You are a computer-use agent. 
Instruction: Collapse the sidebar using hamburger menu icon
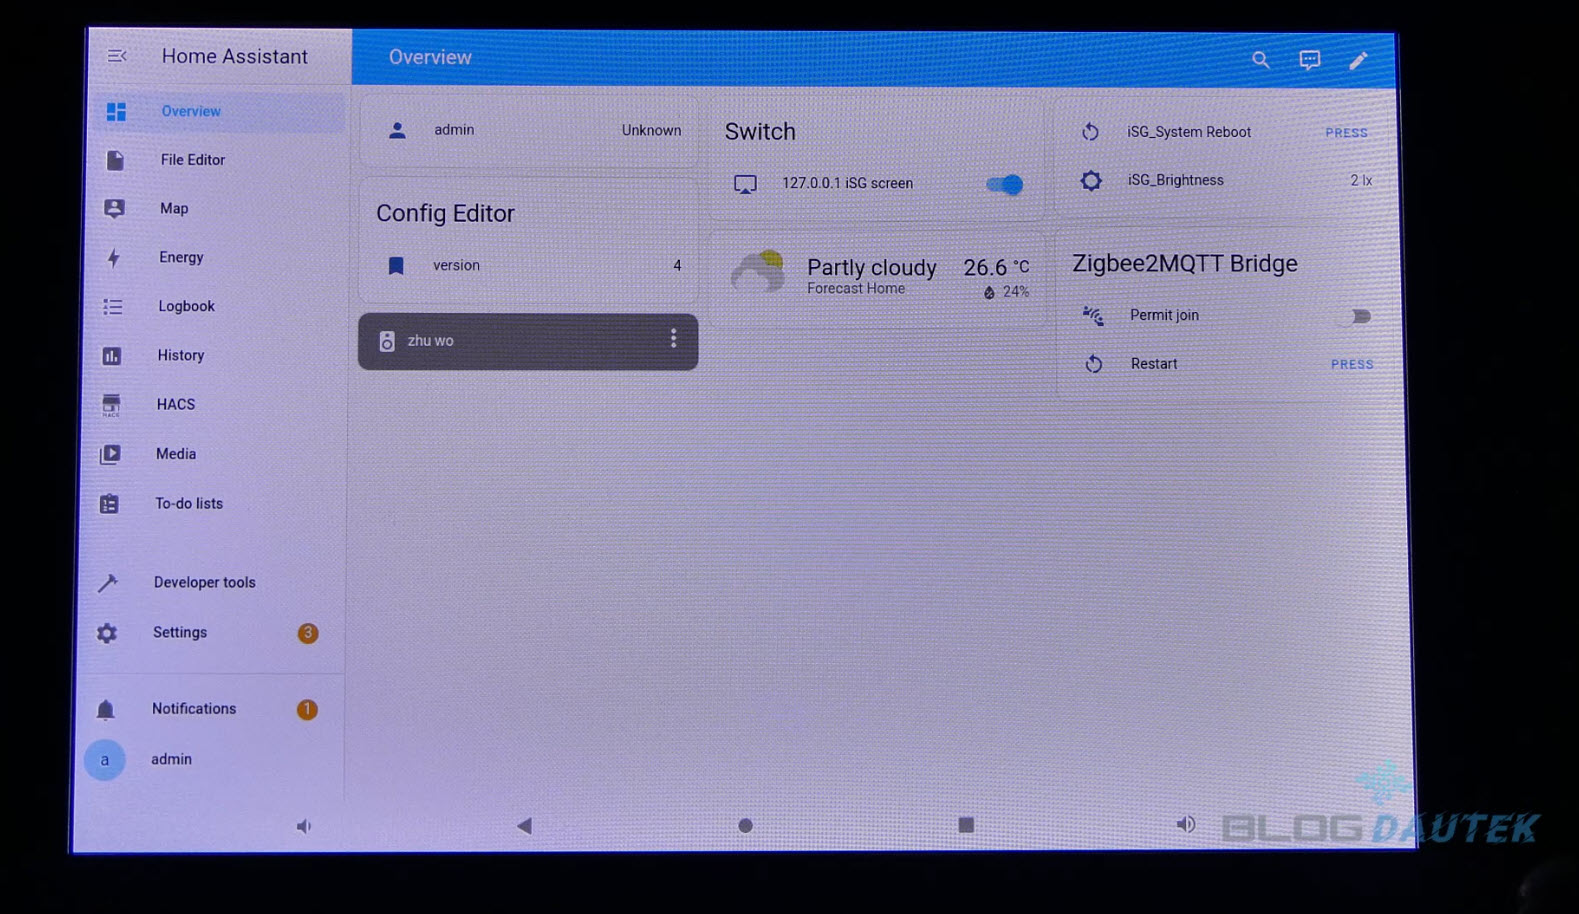(x=117, y=56)
